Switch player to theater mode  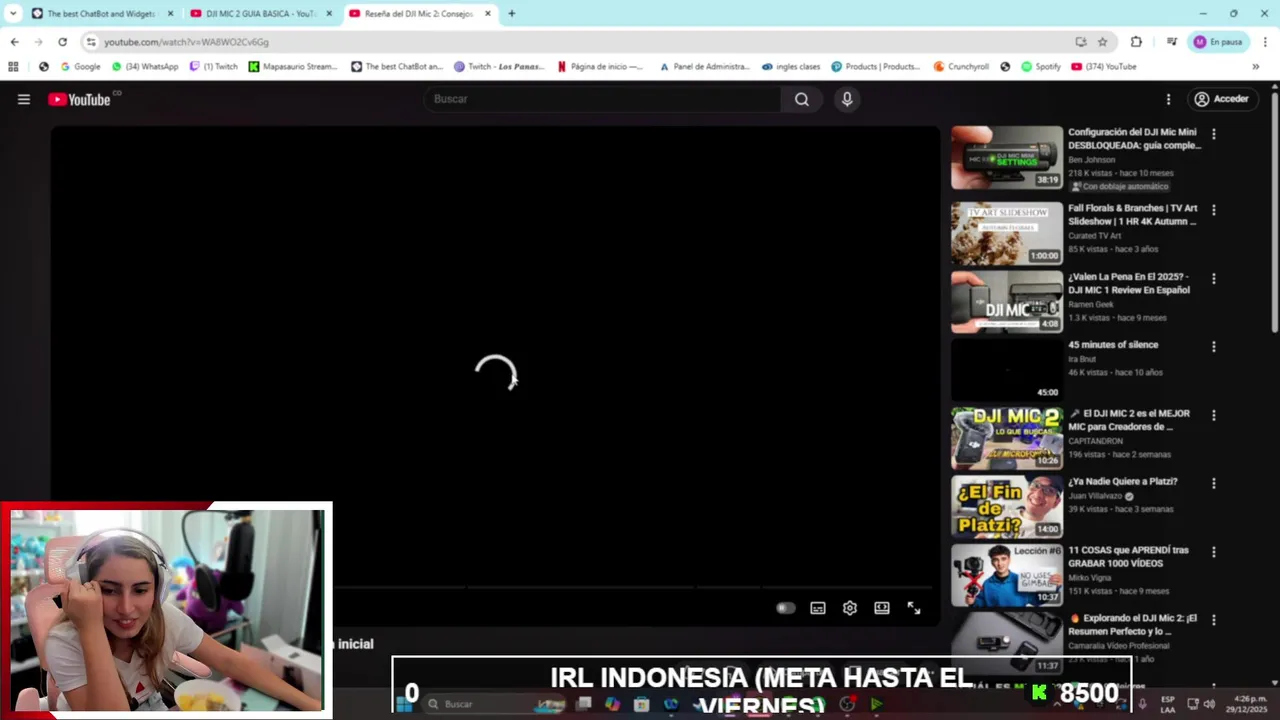click(x=882, y=608)
